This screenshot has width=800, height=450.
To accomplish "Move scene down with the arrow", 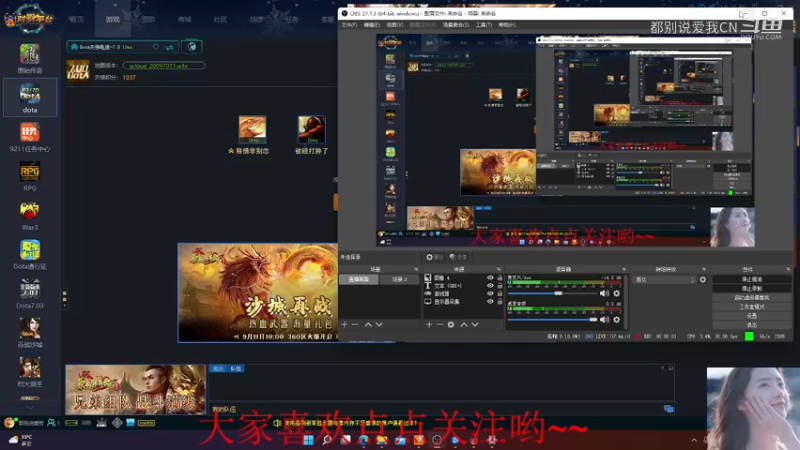I will 379,324.
